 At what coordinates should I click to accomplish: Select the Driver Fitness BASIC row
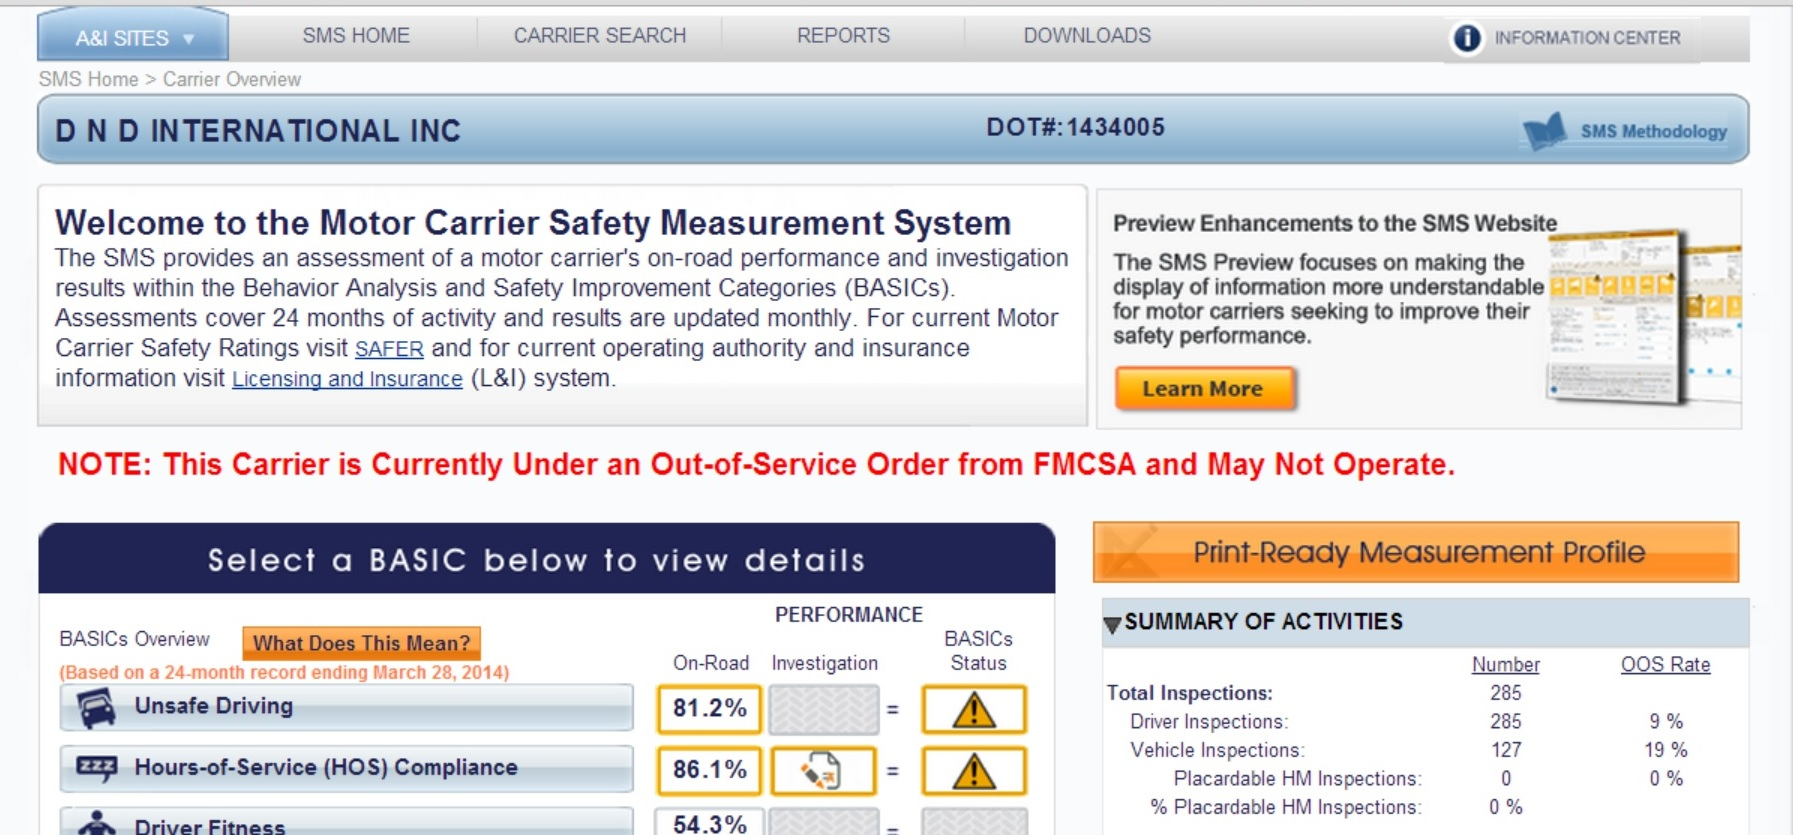click(346, 822)
